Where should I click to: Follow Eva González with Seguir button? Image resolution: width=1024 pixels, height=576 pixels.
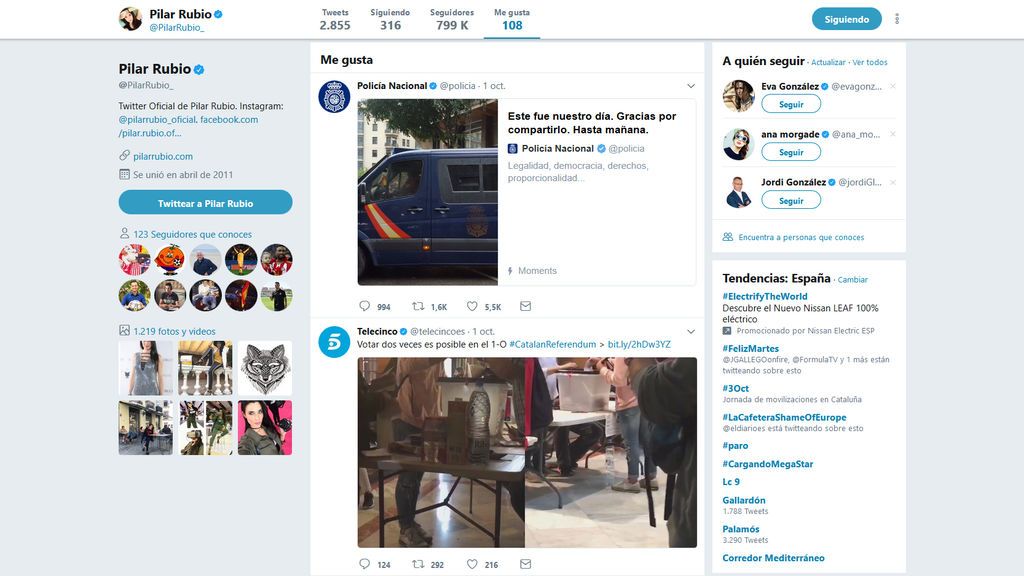click(791, 104)
